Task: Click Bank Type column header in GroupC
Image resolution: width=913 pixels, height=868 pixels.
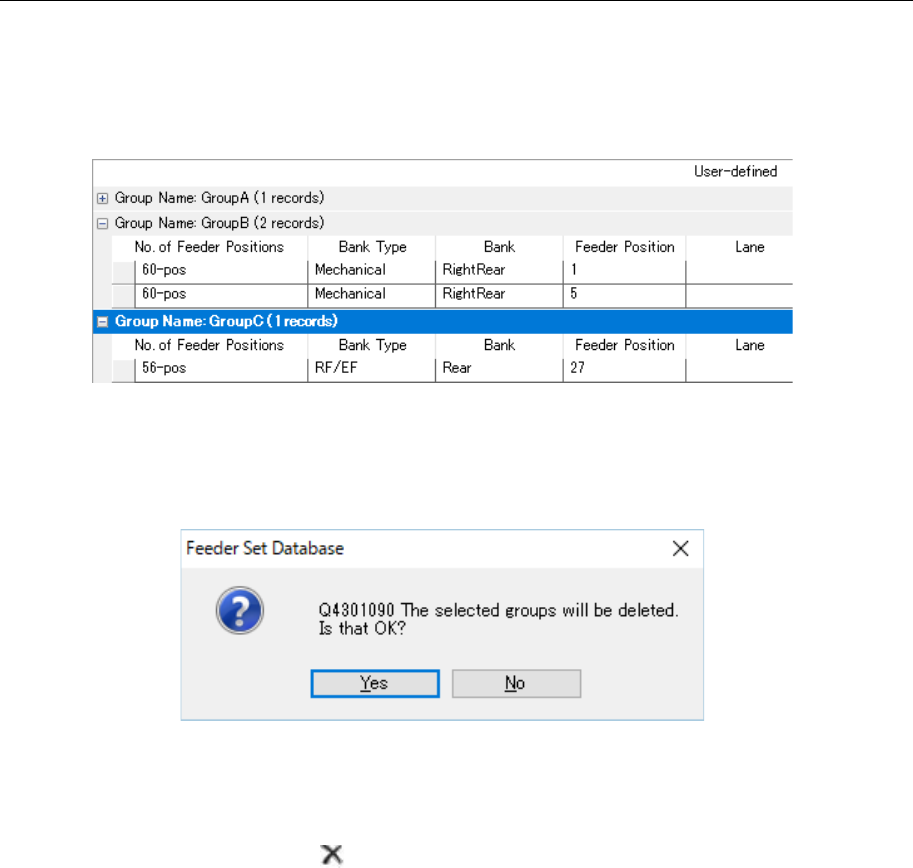Action: tap(372, 346)
